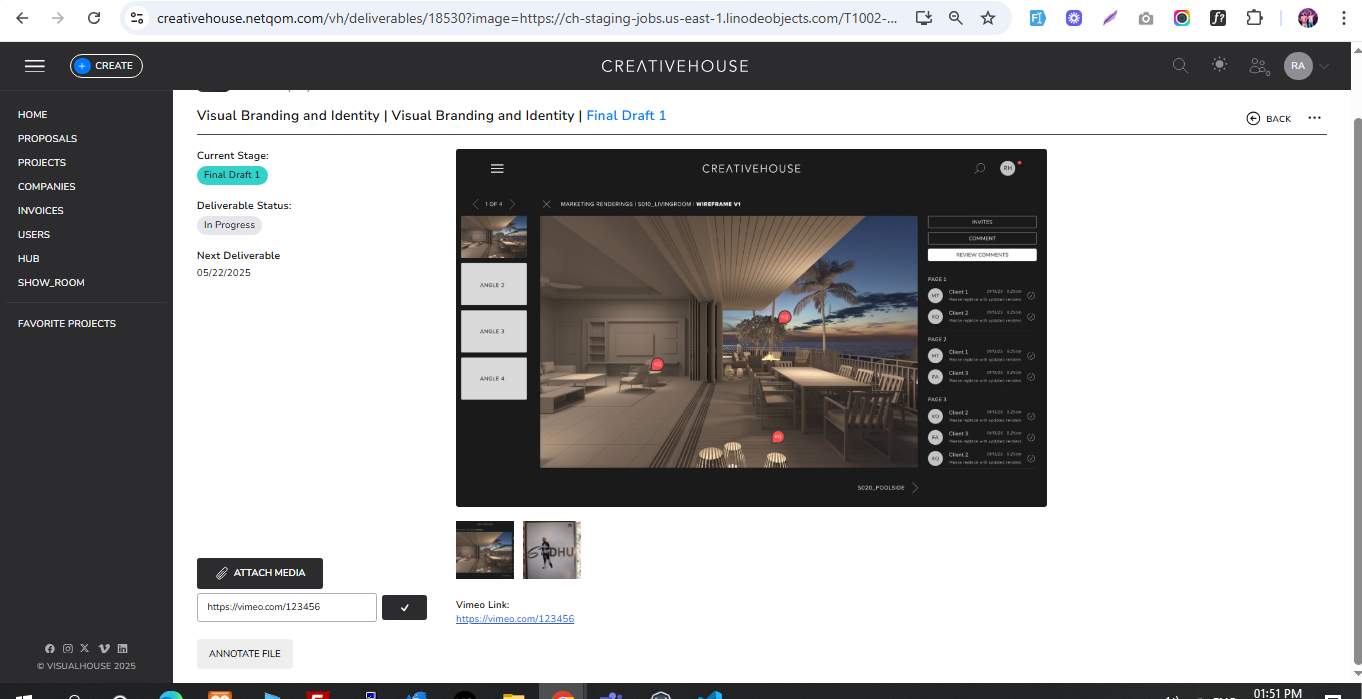Screen dimensions: 1362x699
Task: Open the hamburger navigation menu
Action: (x=35, y=66)
